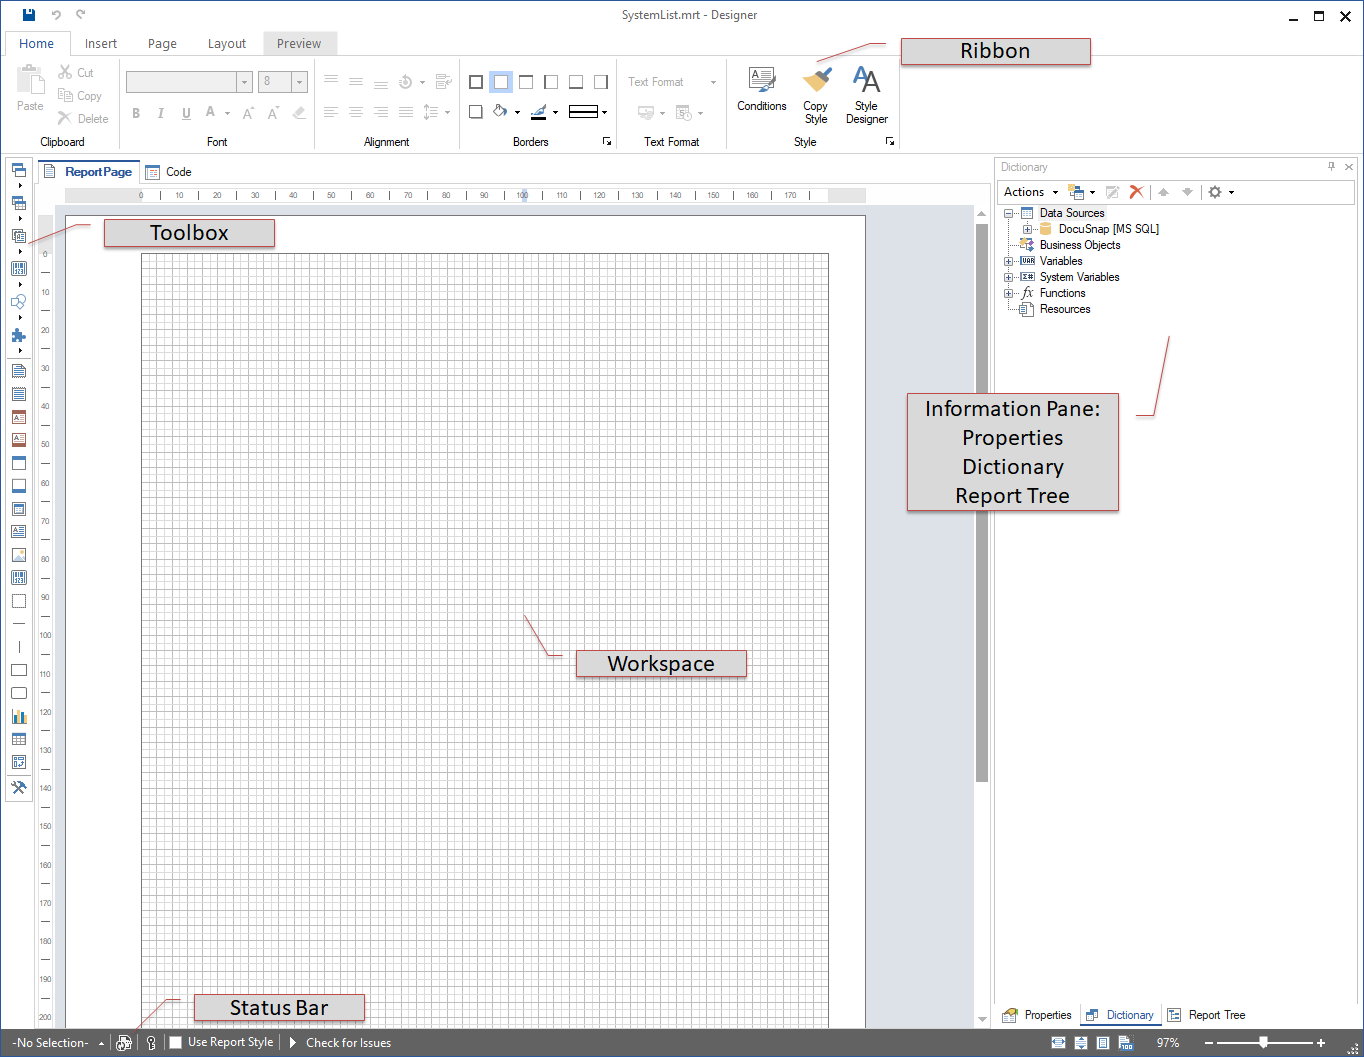The height and width of the screenshot is (1057, 1364).
Task: Expand the System Variables tree node
Action: [1008, 277]
